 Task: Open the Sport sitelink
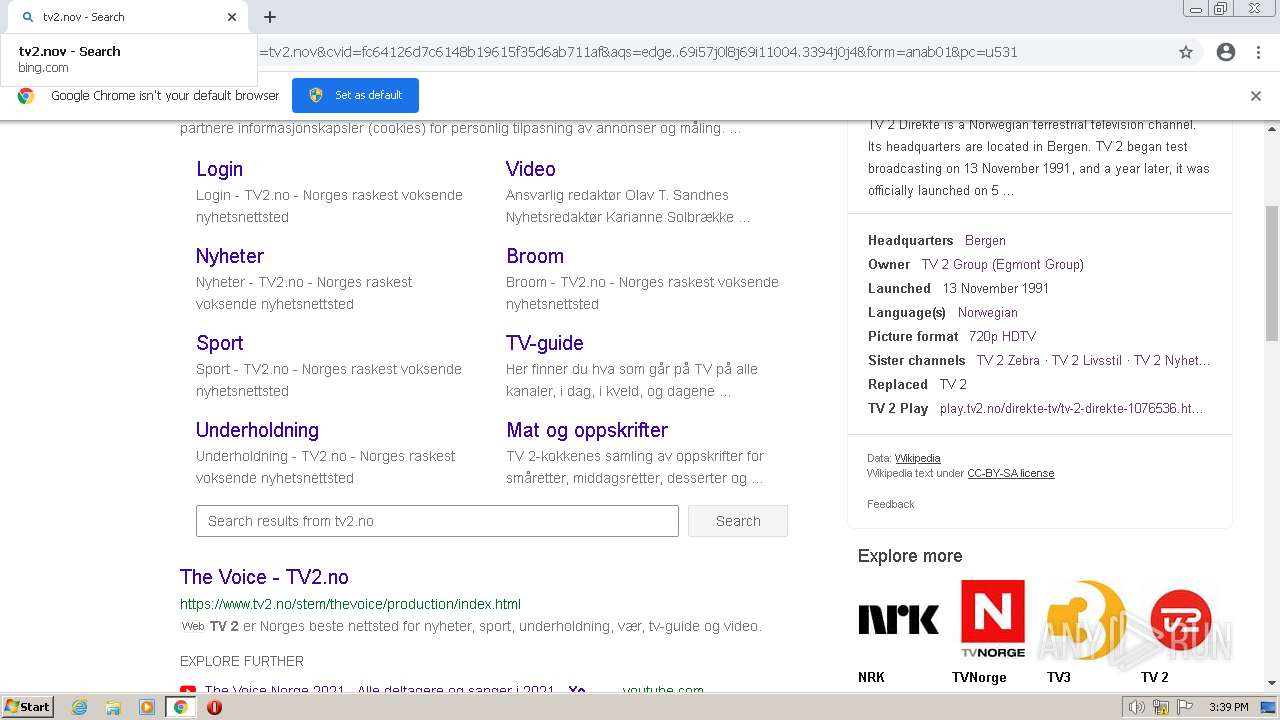219,343
